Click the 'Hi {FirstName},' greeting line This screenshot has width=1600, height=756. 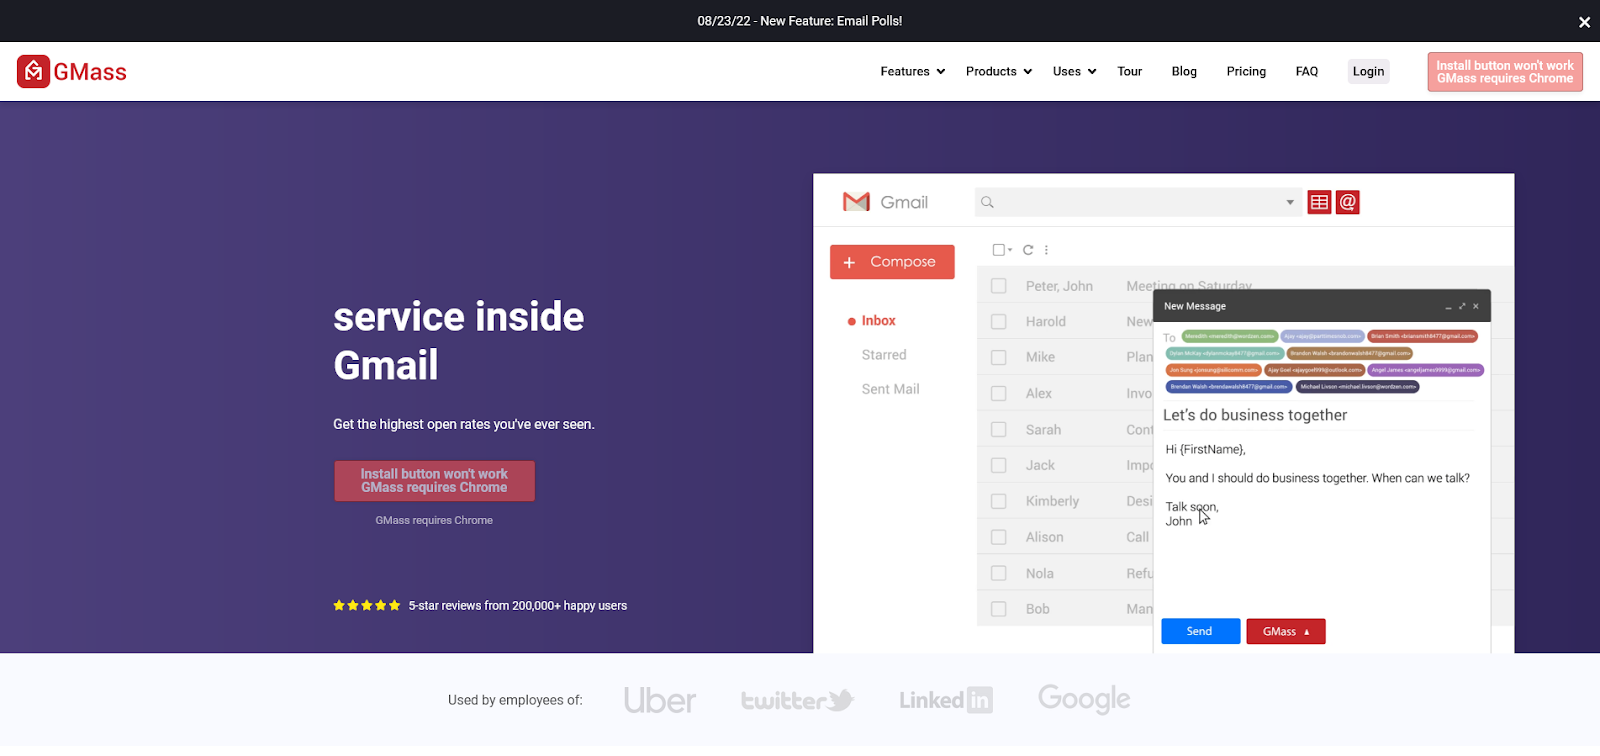(x=1205, y=450)
